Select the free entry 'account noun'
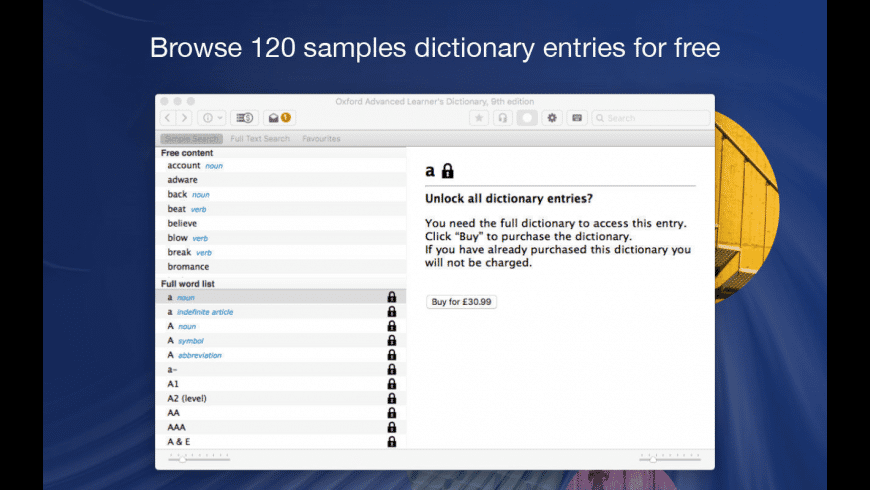This screenshot has width=870, height=490. [281, 165]
